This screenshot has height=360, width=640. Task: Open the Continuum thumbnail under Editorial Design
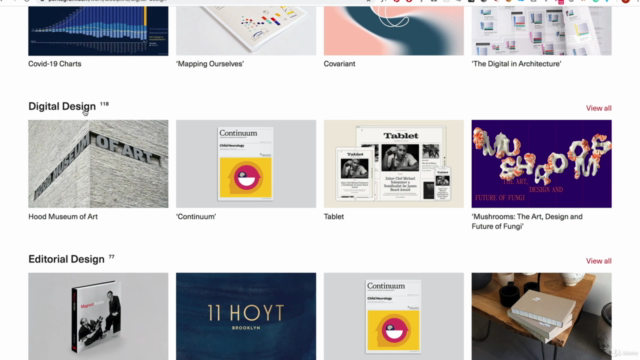[x=393, y=316]
